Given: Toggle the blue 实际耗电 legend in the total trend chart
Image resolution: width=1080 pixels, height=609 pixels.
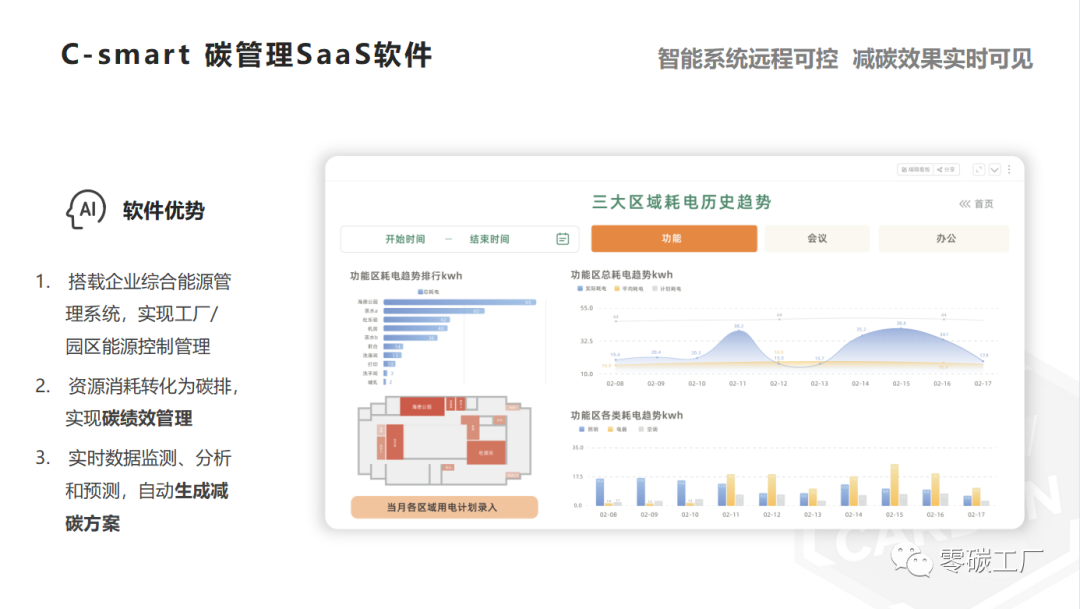Looking at the screenshot, I should (592, 289).
